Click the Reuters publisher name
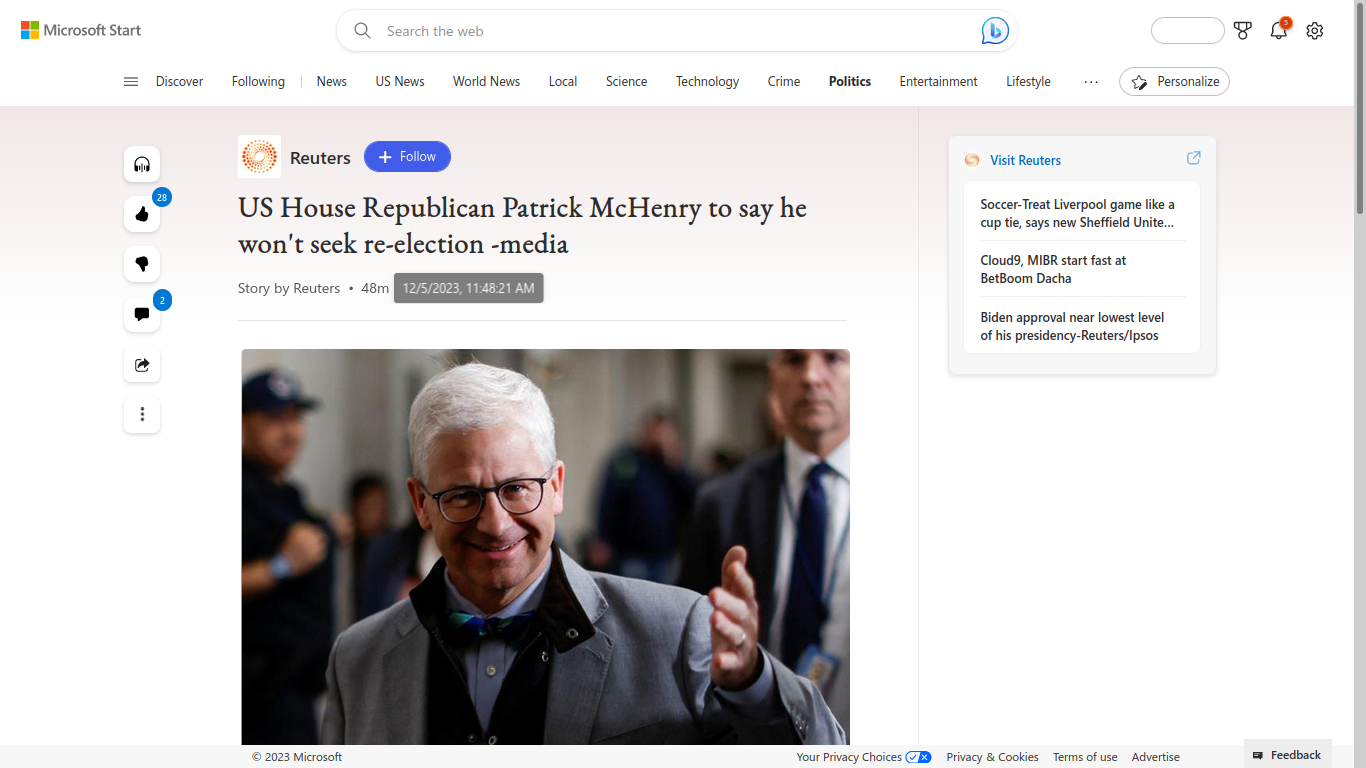This screenshot has height=768, width=1366. point(320,158)
